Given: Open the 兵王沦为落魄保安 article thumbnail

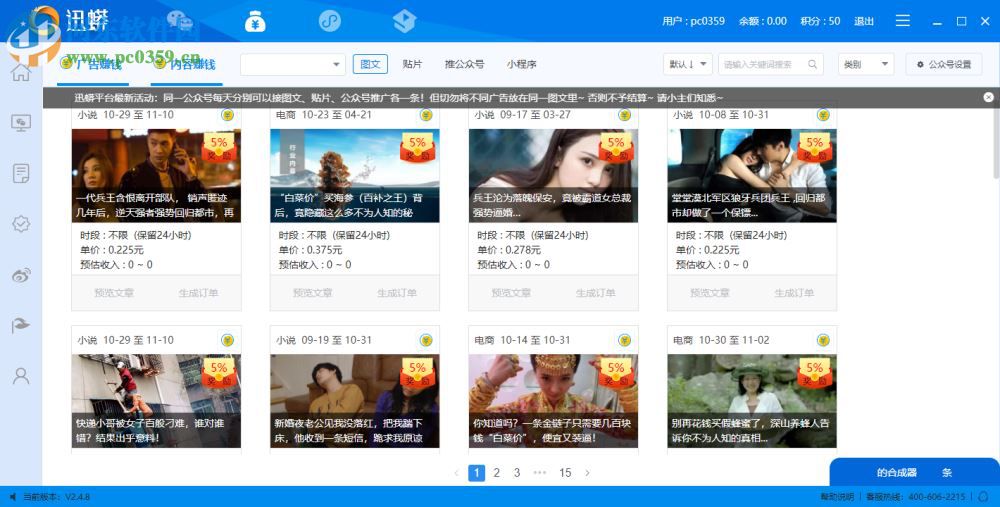Looking at the screenshot, I should click(x=554, y=175).
